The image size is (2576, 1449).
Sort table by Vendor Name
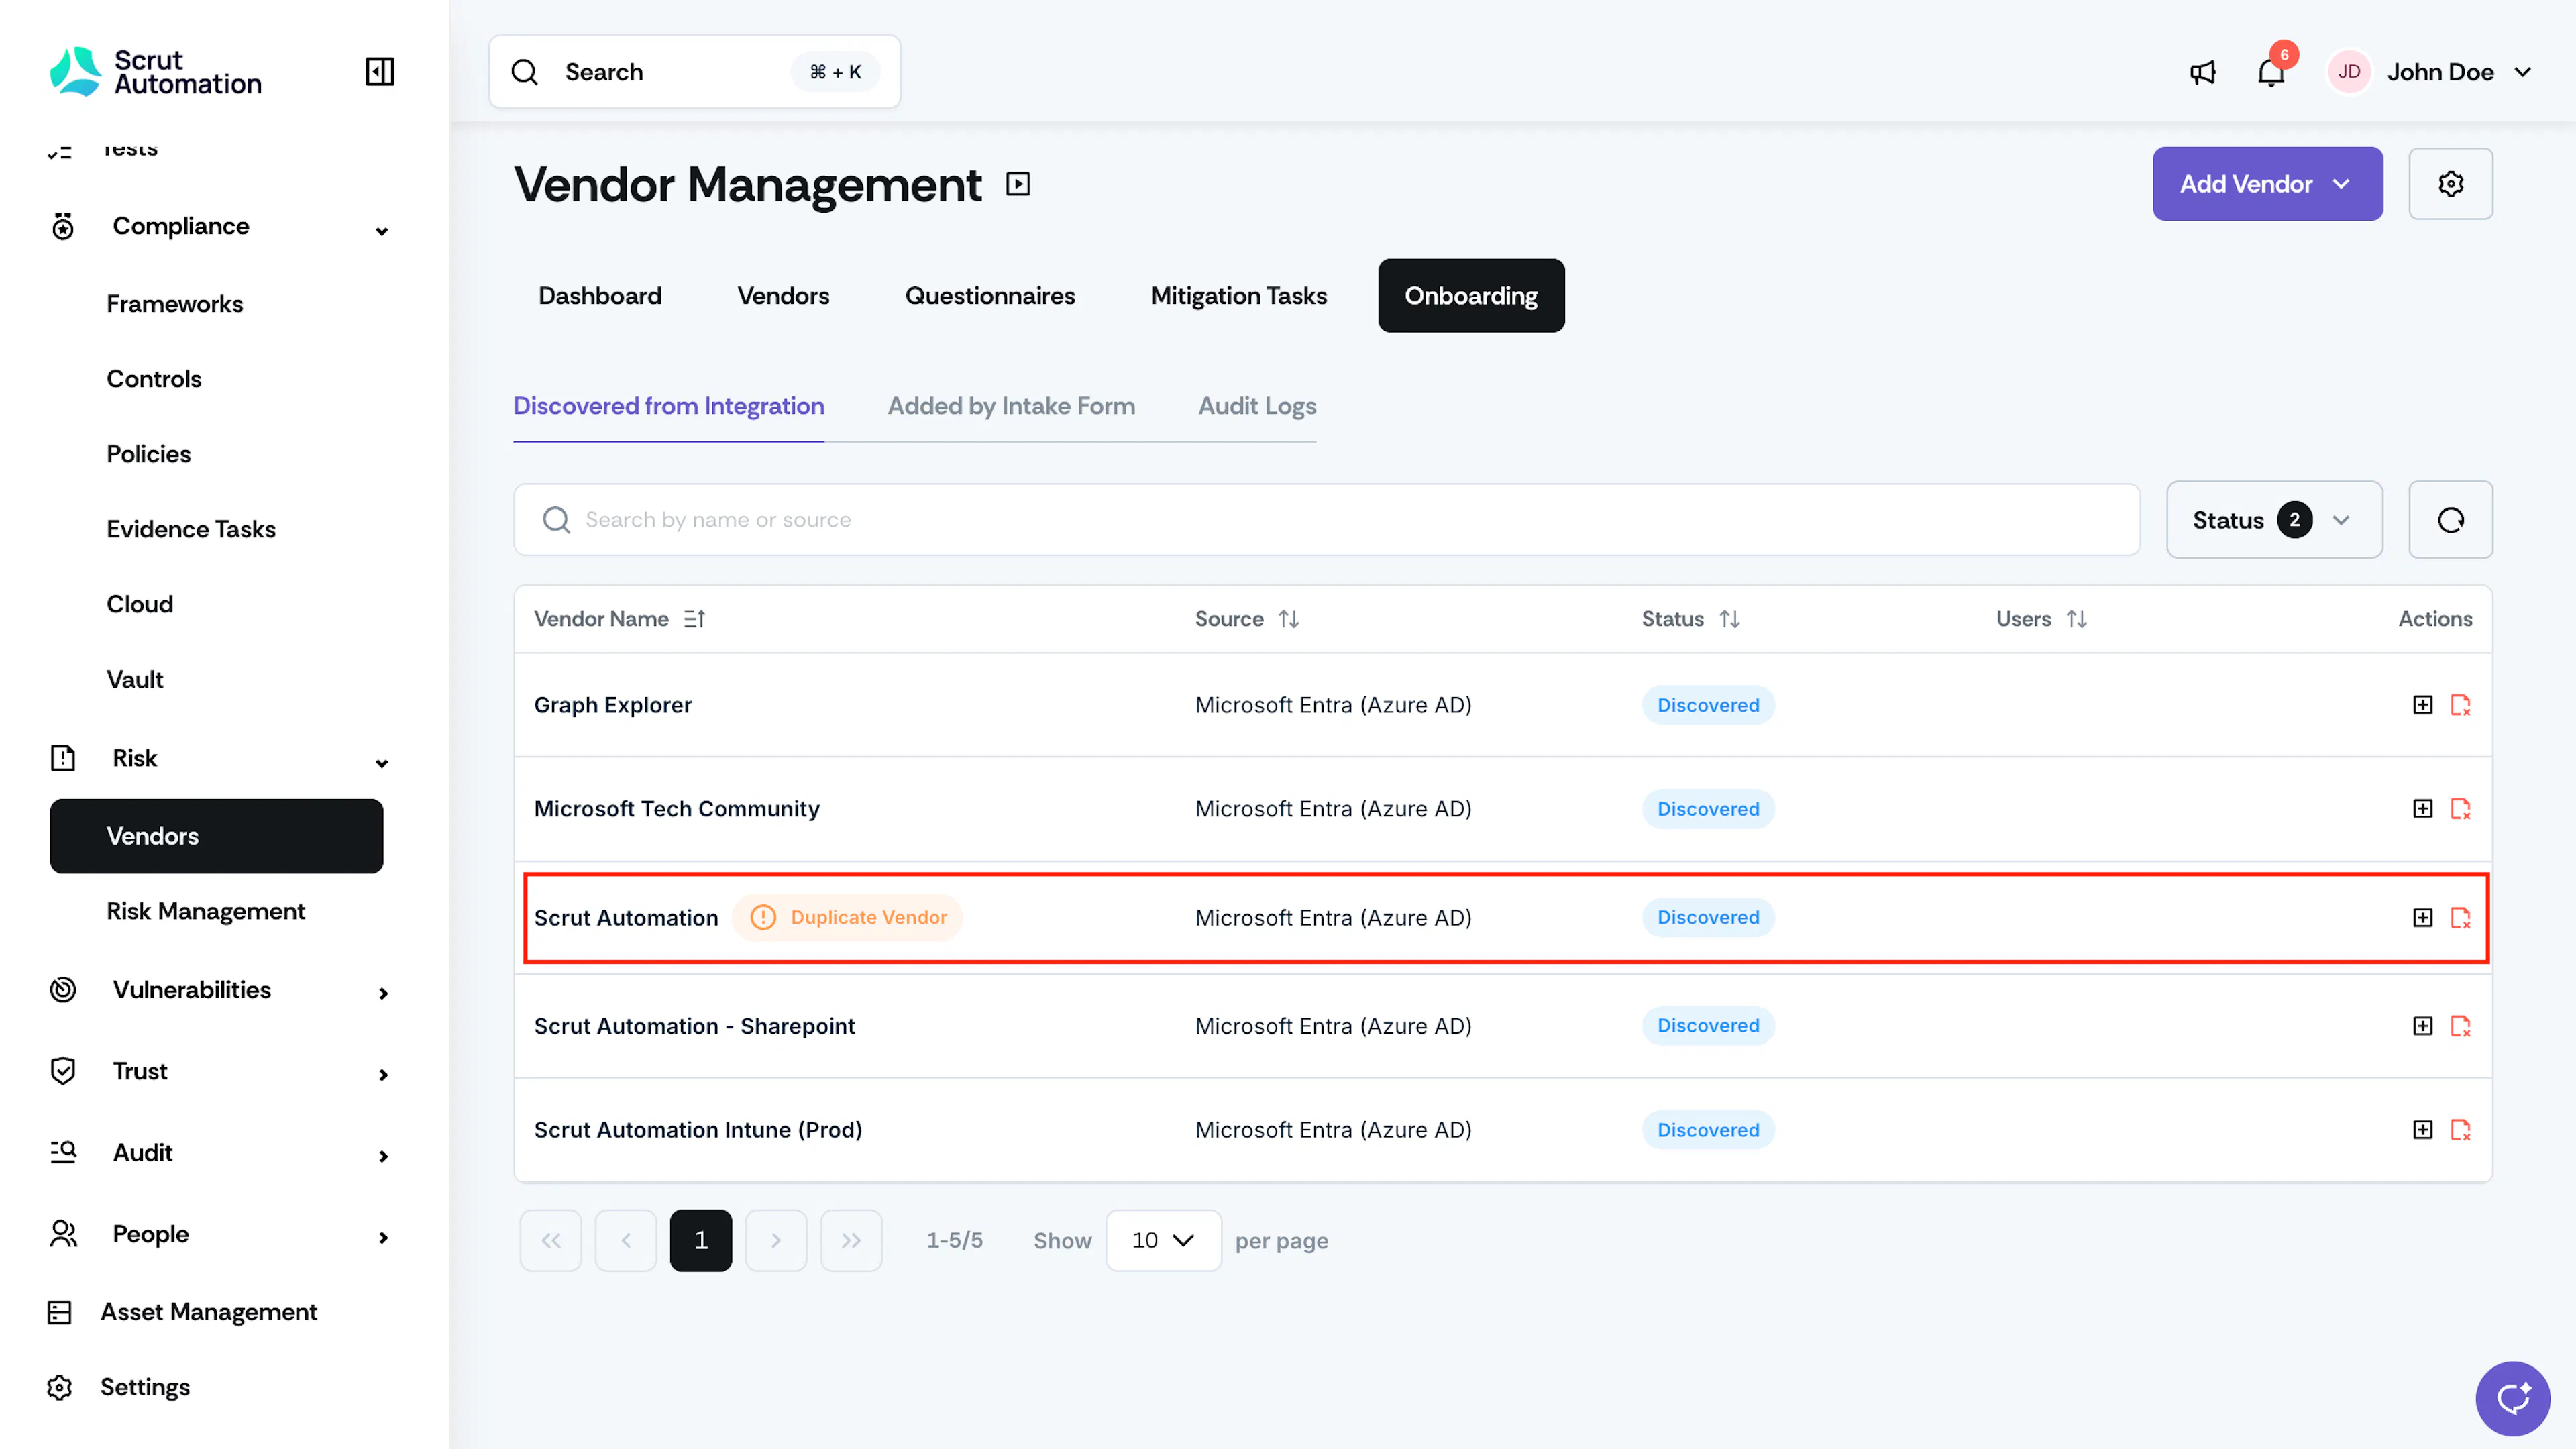coord(695,619)
